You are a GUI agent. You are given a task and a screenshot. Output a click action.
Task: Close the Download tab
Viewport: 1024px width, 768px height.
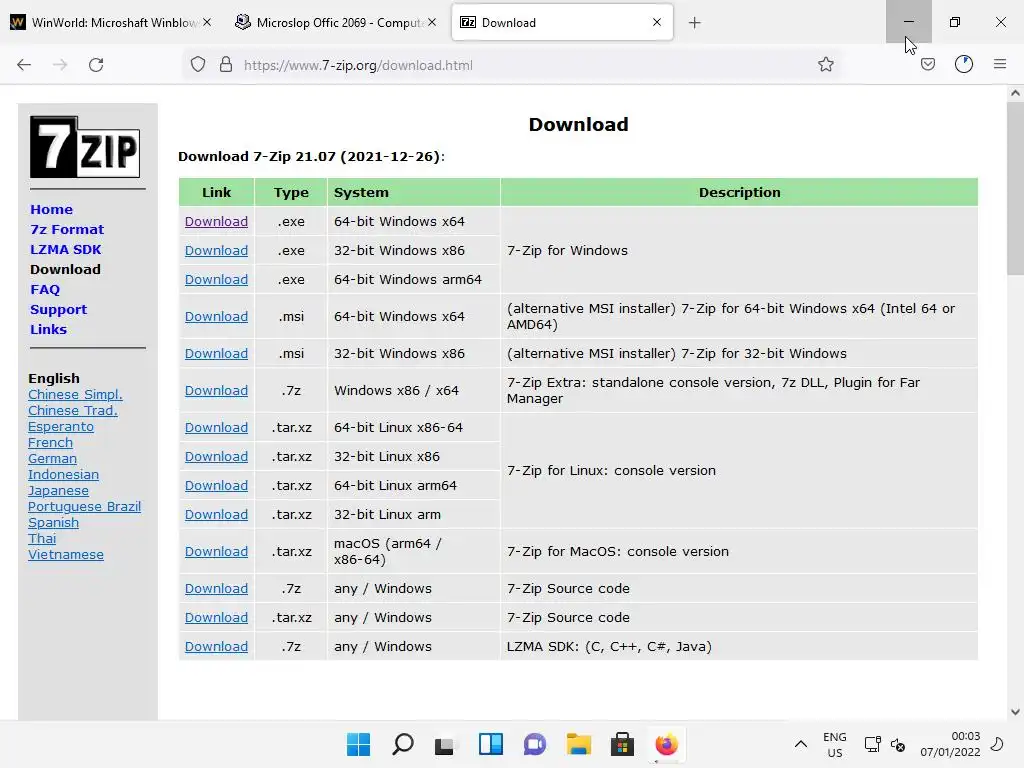(x=657, y=22)
